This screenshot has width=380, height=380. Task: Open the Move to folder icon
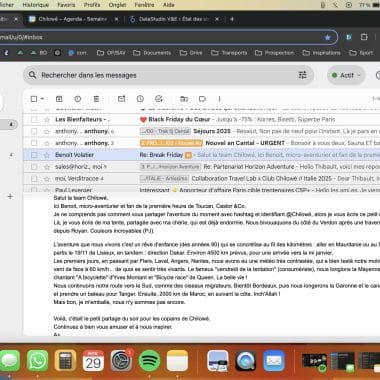tap(184, 99)
